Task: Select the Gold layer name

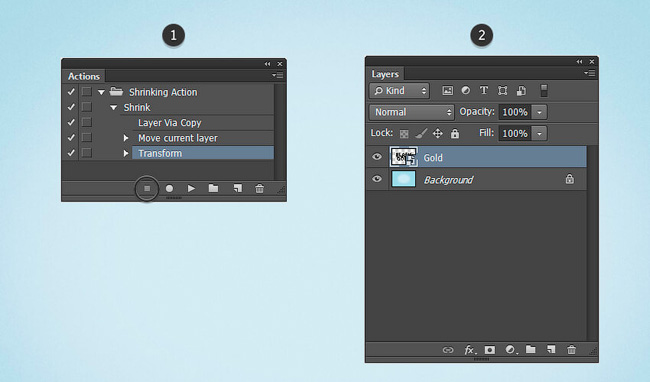Action: 433,158
